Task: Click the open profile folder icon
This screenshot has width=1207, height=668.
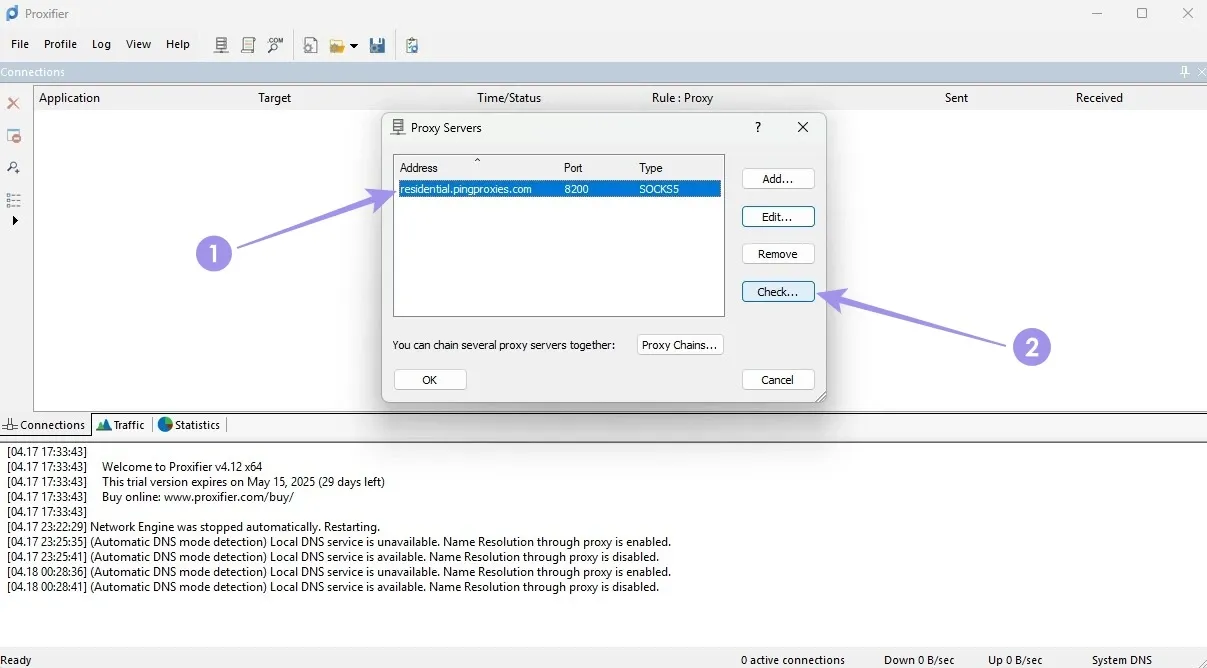Action: tap(337, 46)
